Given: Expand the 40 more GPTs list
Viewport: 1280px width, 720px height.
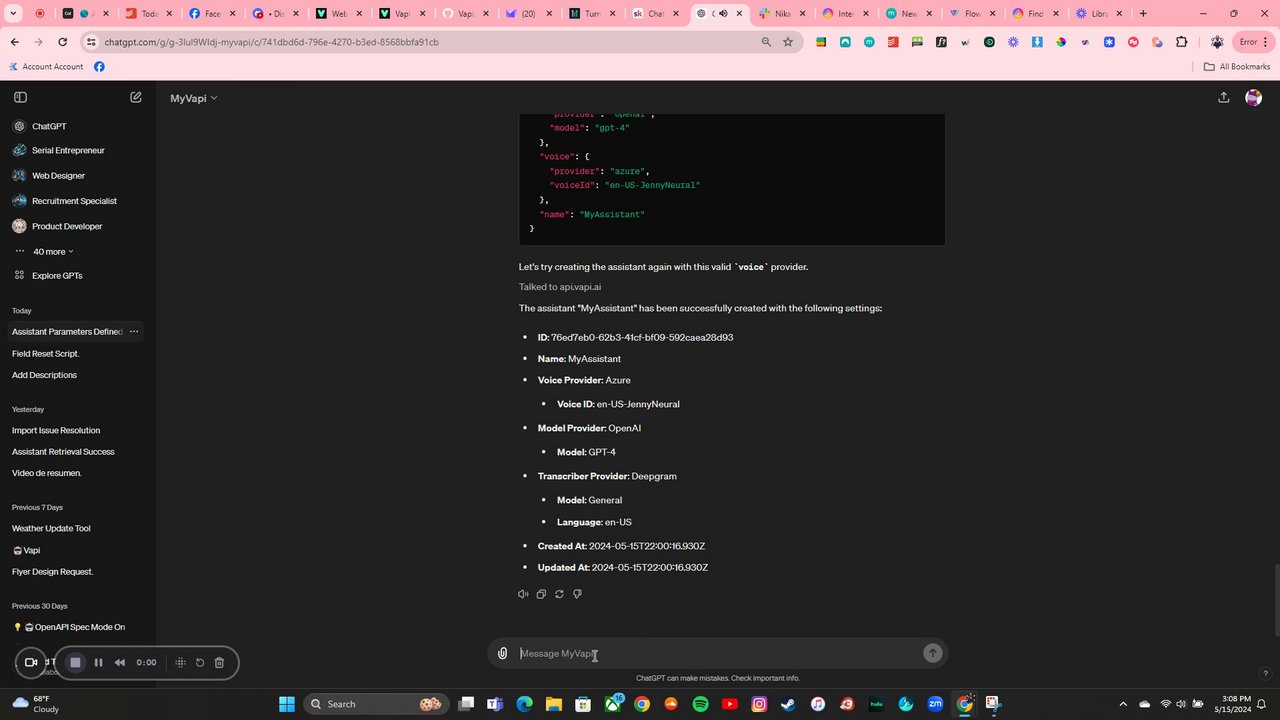Looking at the screenshot, I should tap(53, 251).
